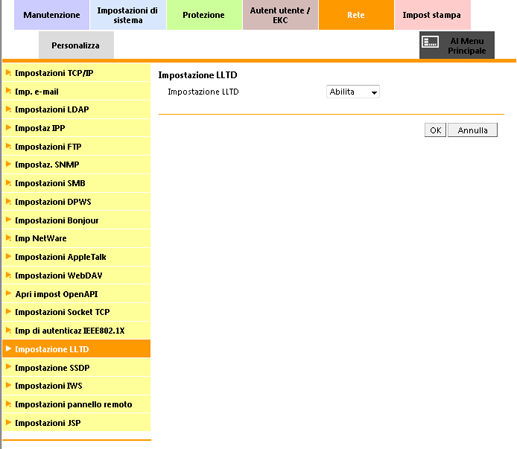Open Impostazioni IWS settings
Screen dimensions: 517x449
[76, 386]
